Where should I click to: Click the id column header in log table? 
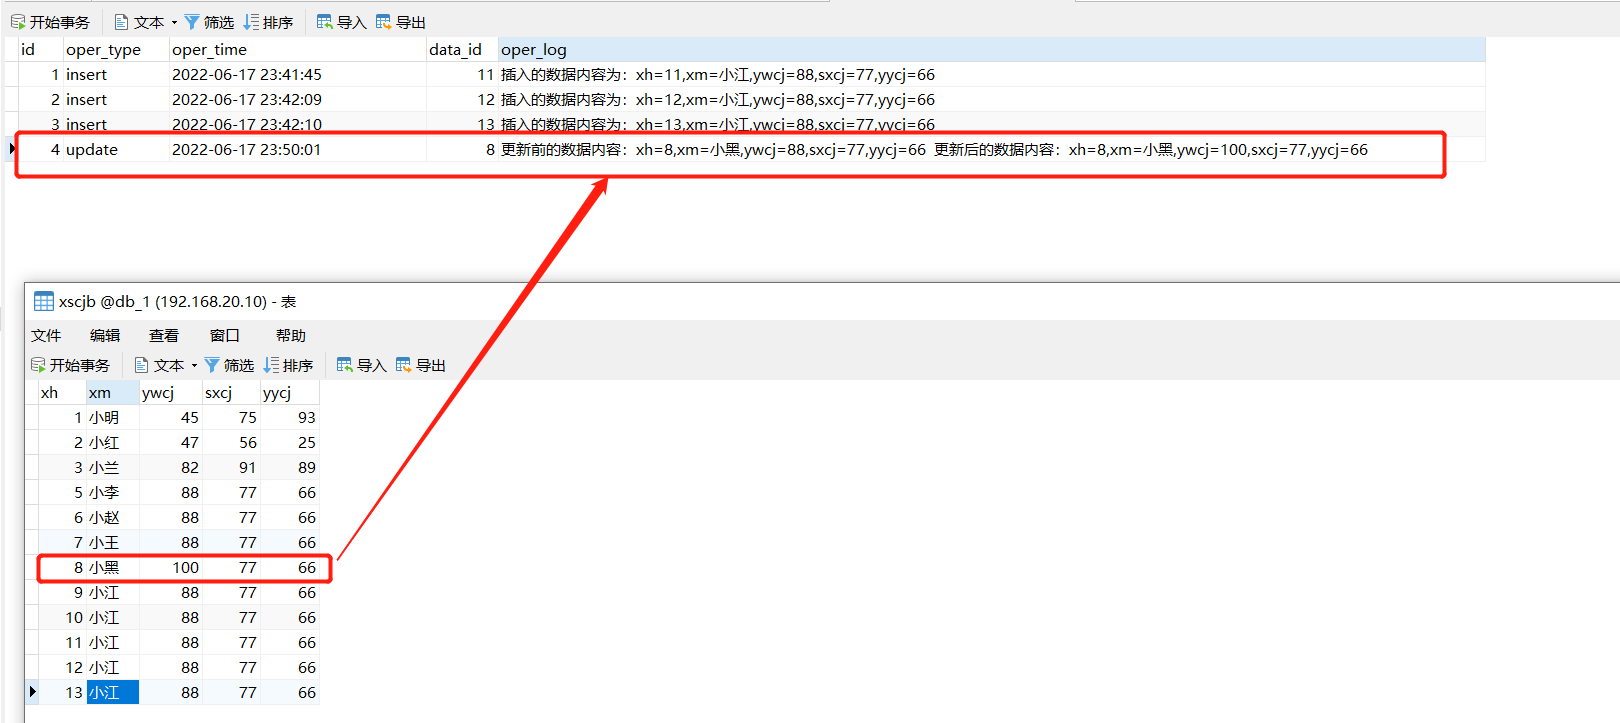[40, 50]
